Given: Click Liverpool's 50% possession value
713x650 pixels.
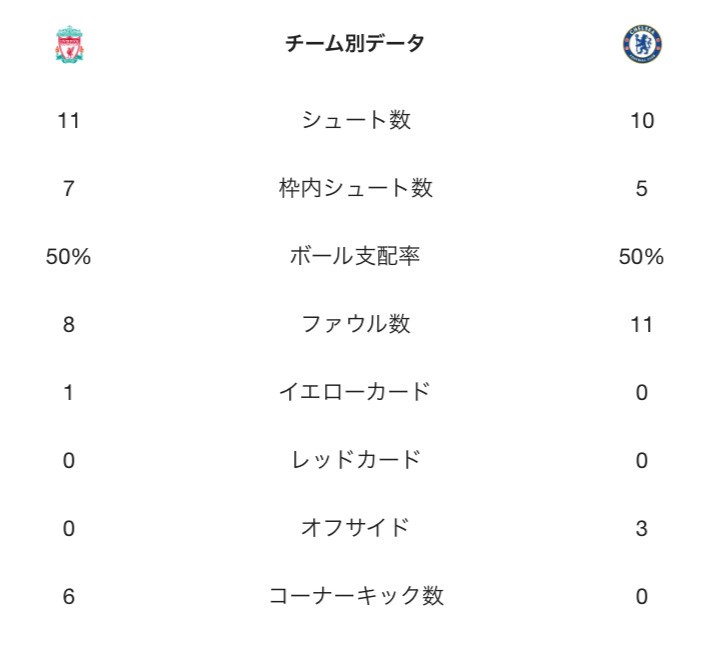Looking at the screenshot, I should pyautogui.click(x=69, y=257).
